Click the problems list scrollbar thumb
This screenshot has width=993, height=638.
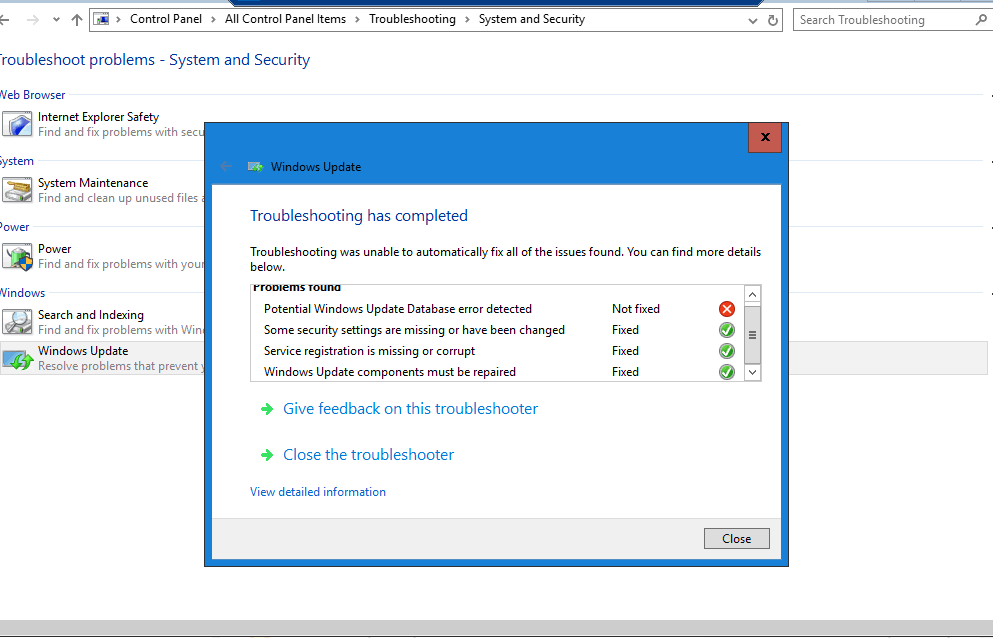(x=752, y=334)
